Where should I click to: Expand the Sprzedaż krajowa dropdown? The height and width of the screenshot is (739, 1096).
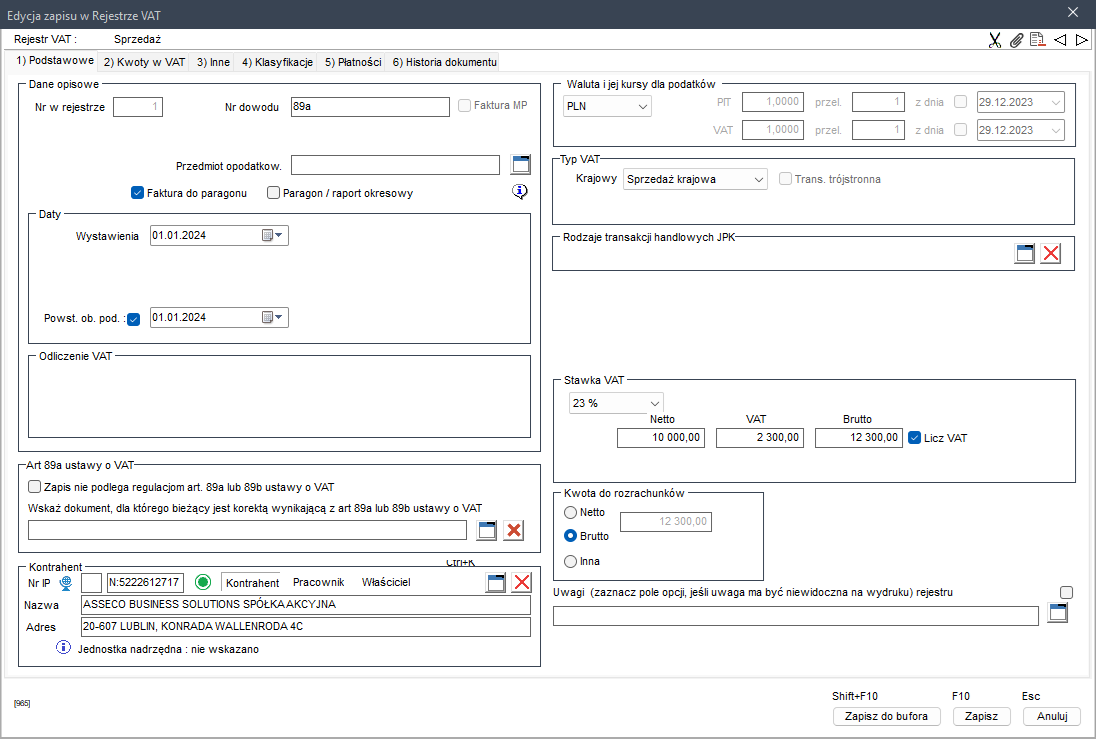click(695, 179)
